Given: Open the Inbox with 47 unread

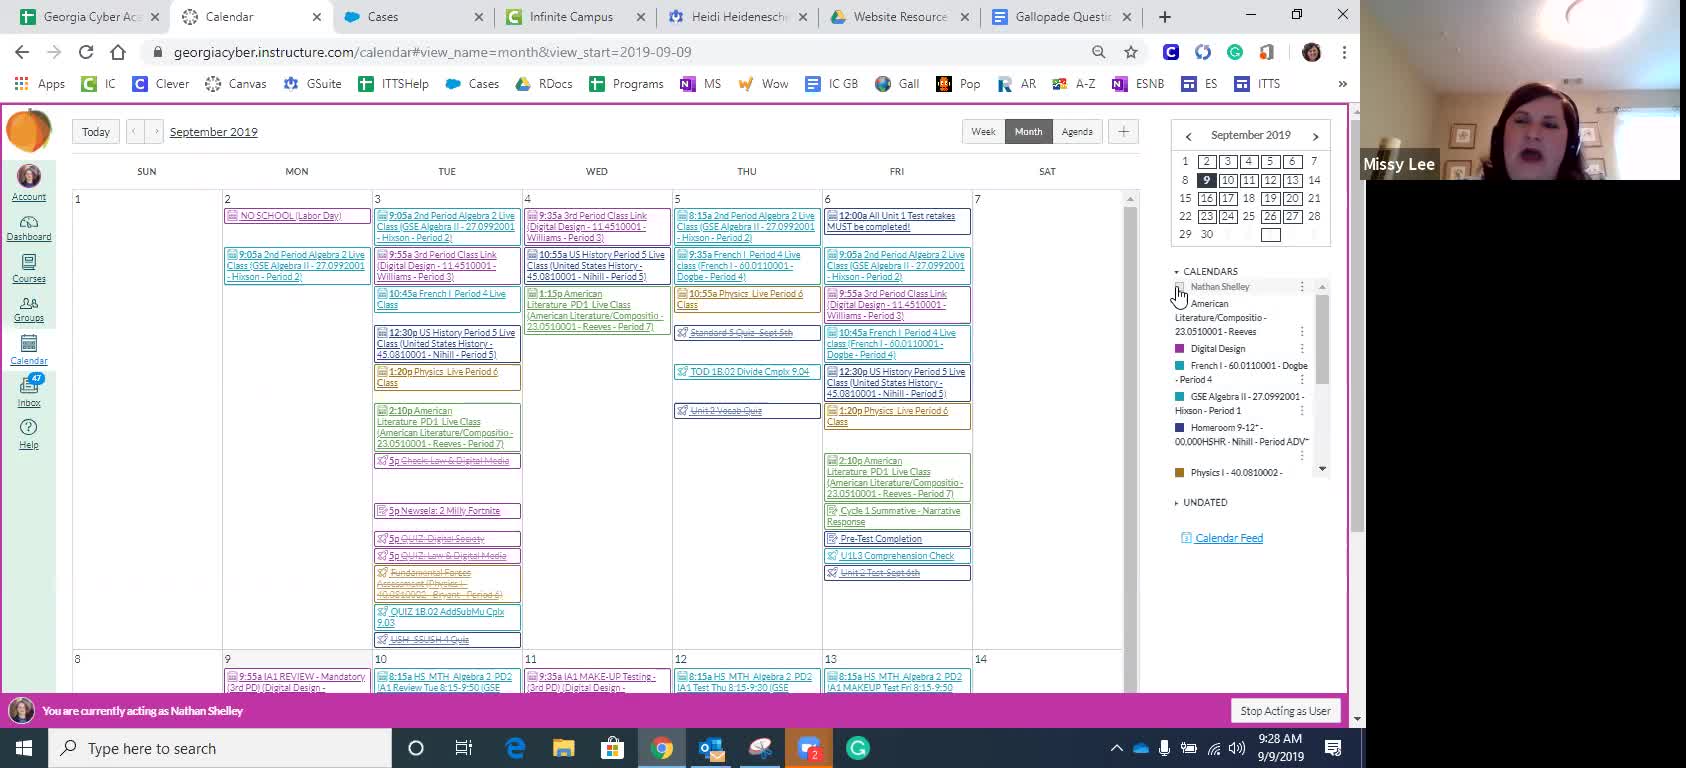Looking at the screenshot, I should pos(29,389).
